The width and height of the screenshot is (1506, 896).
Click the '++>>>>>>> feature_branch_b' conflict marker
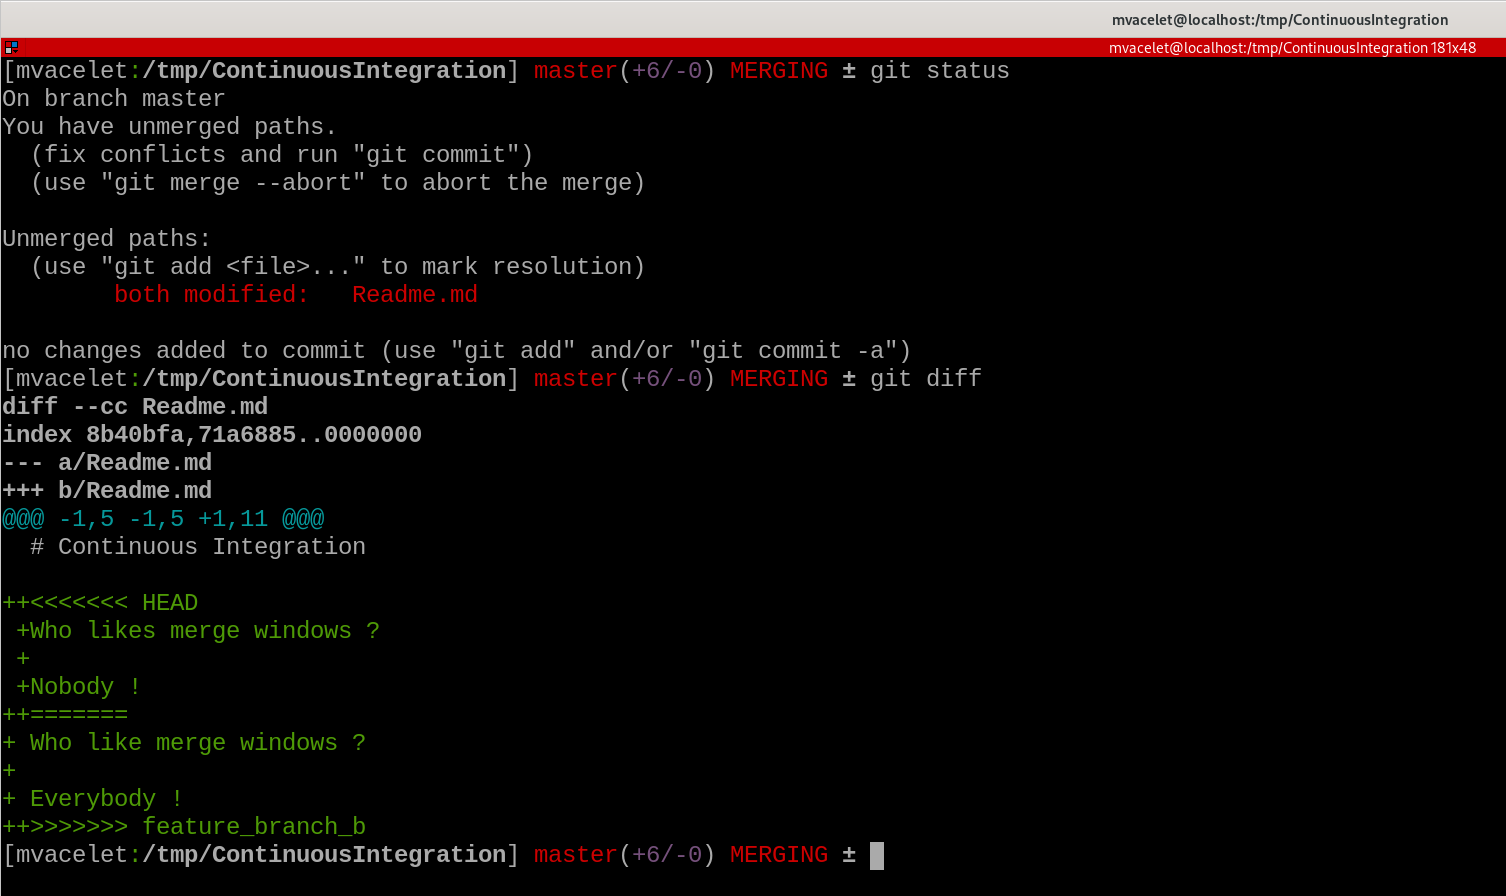click(183, 827)
